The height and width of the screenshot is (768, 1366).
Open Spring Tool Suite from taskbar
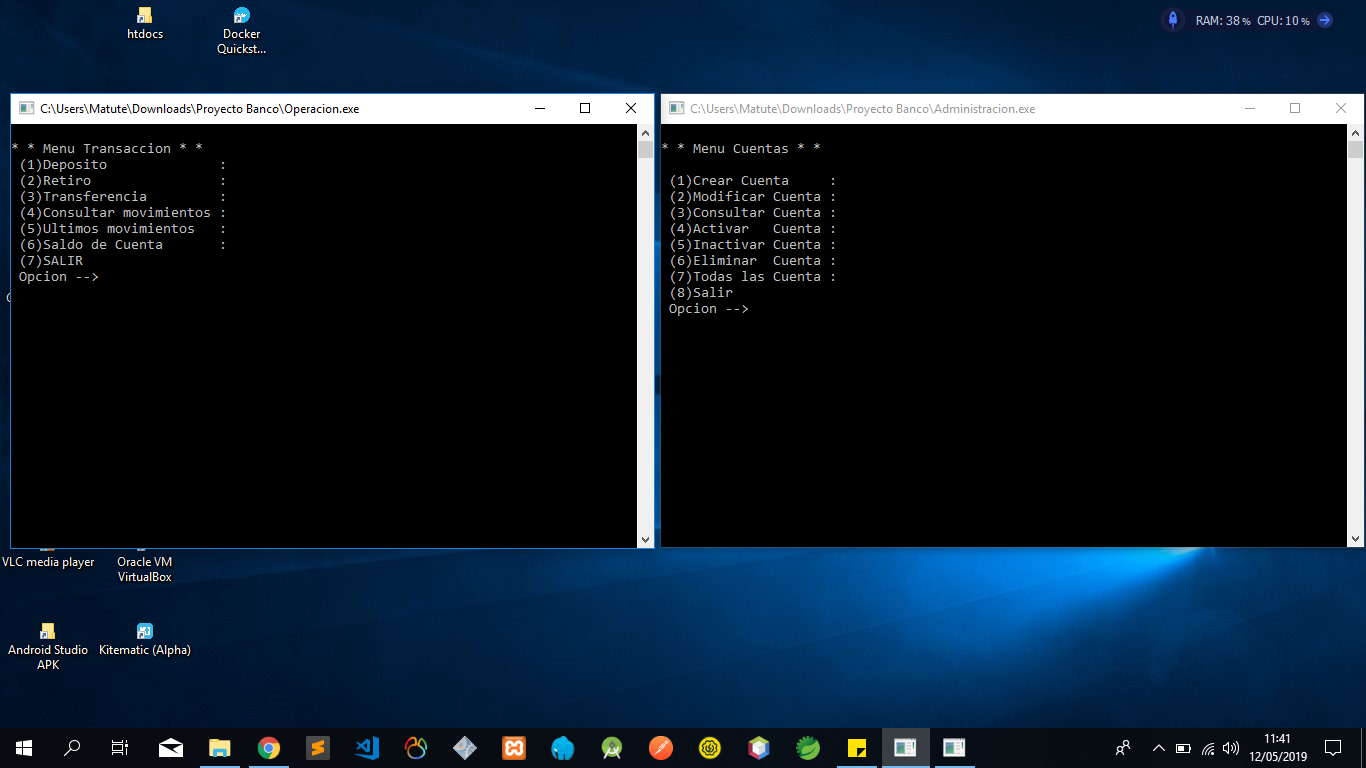tap(808, 748)
